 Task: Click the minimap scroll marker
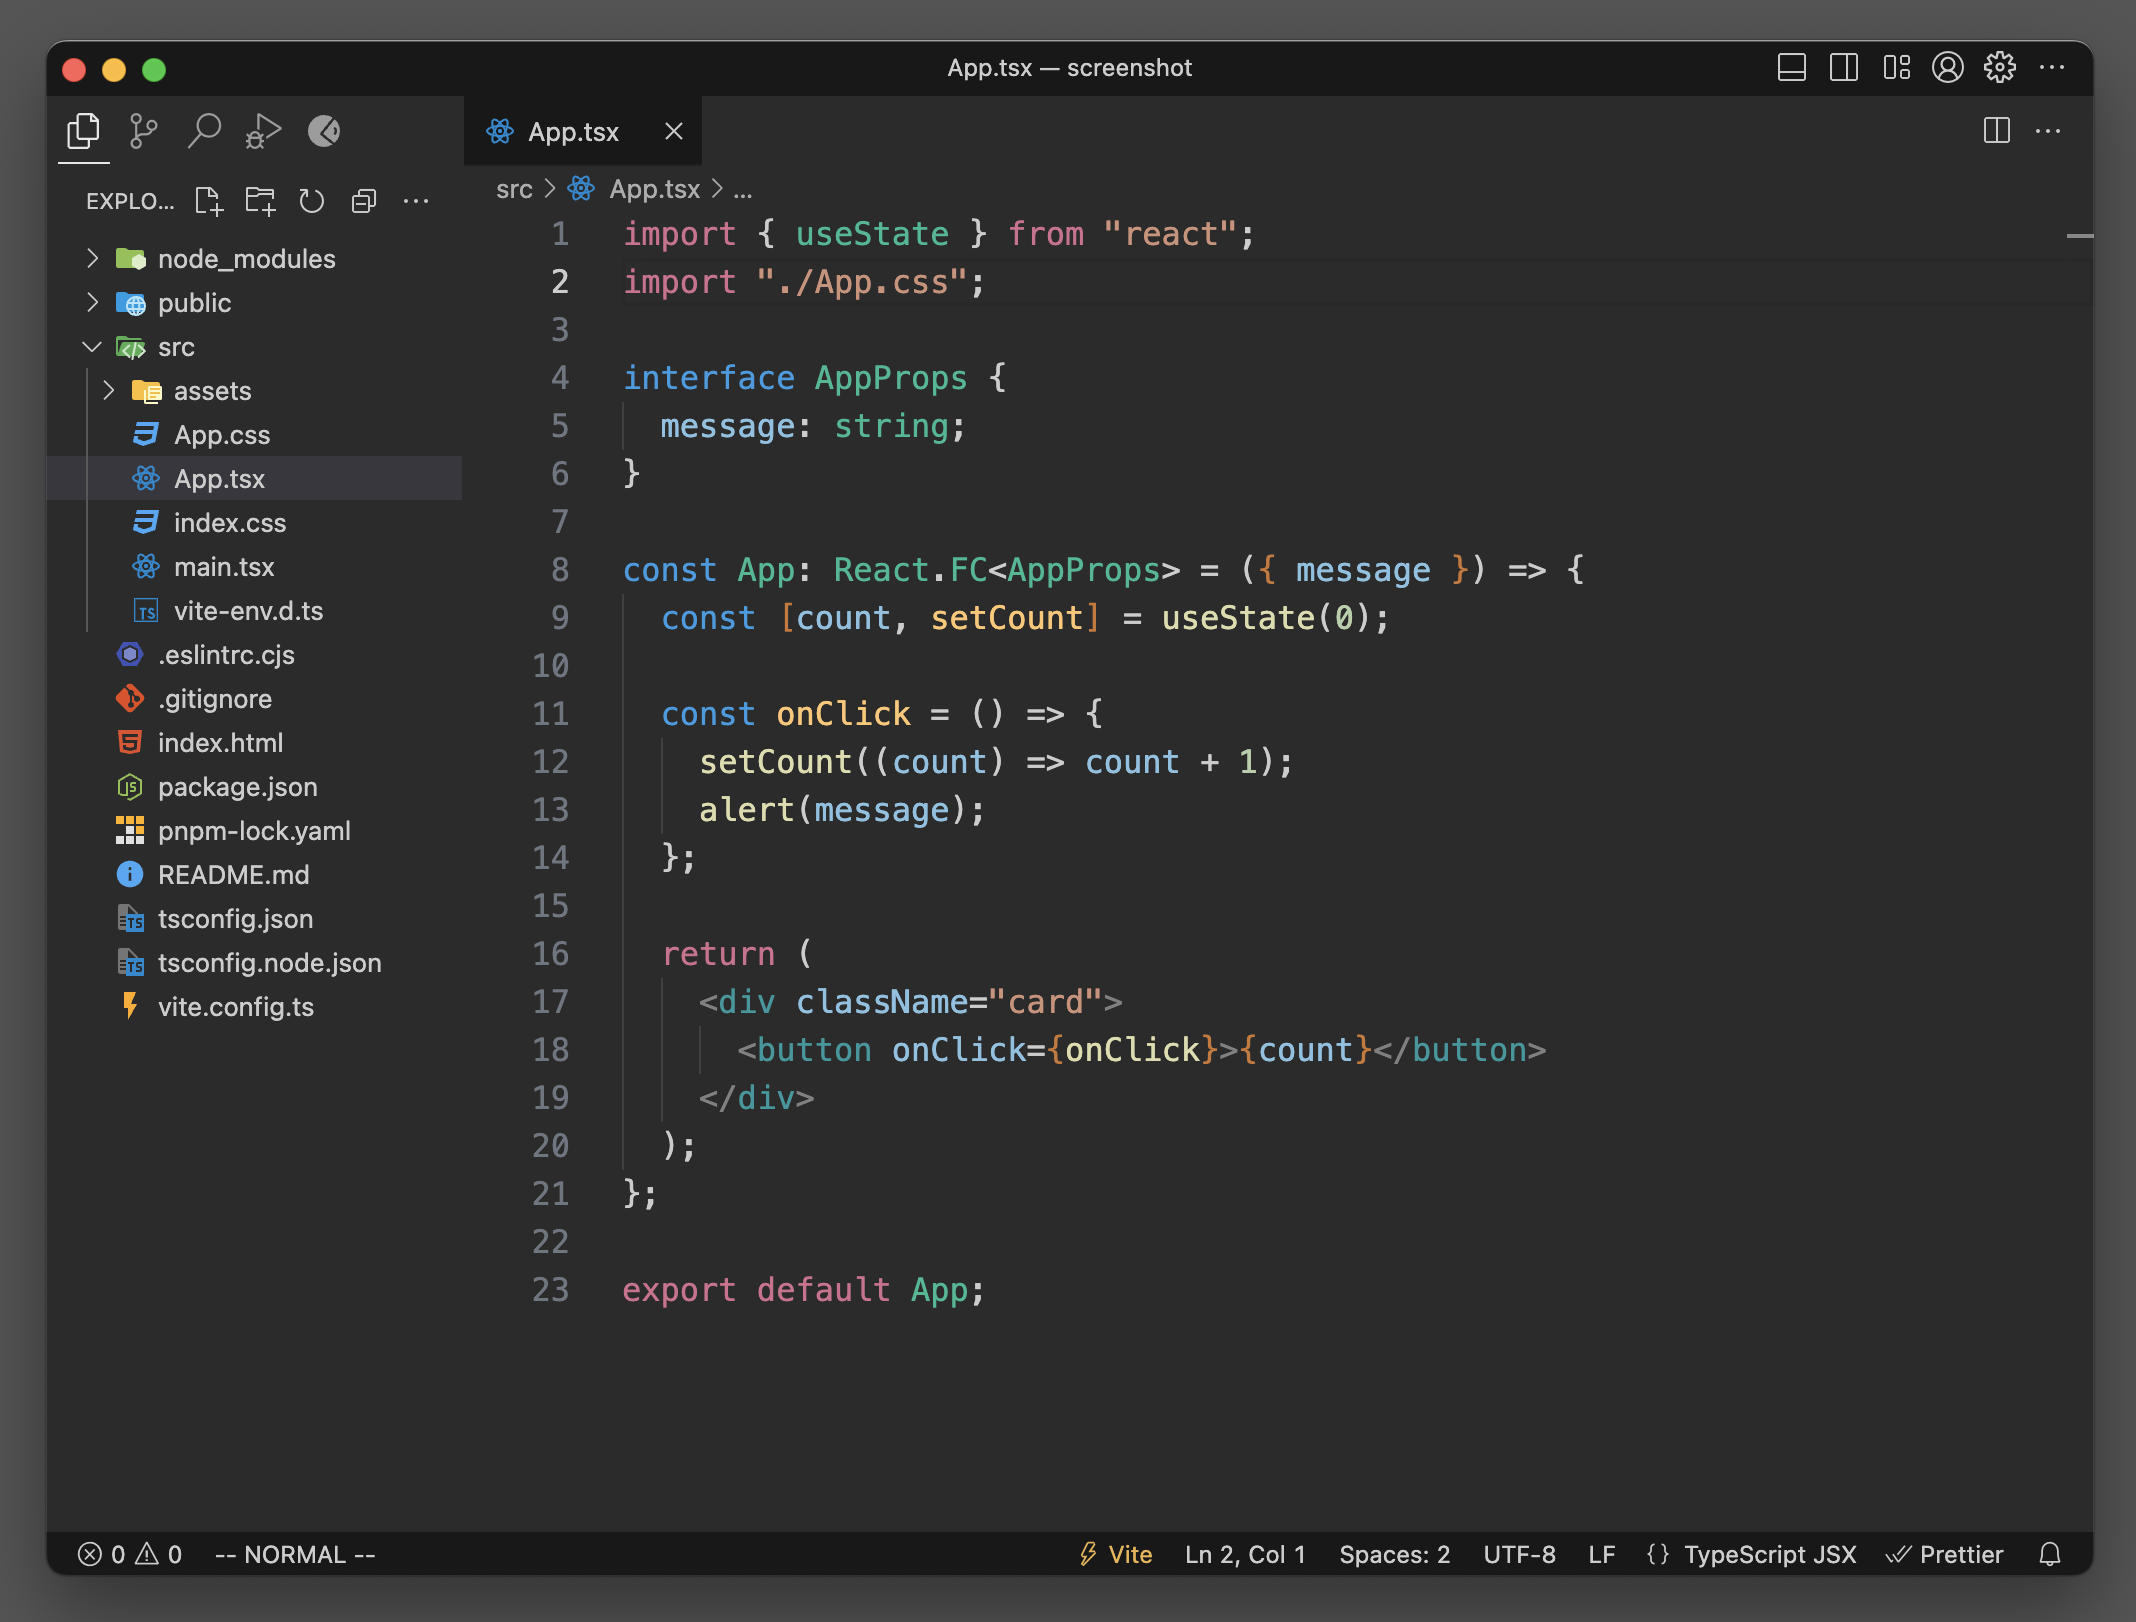[x=2080, y=236]
